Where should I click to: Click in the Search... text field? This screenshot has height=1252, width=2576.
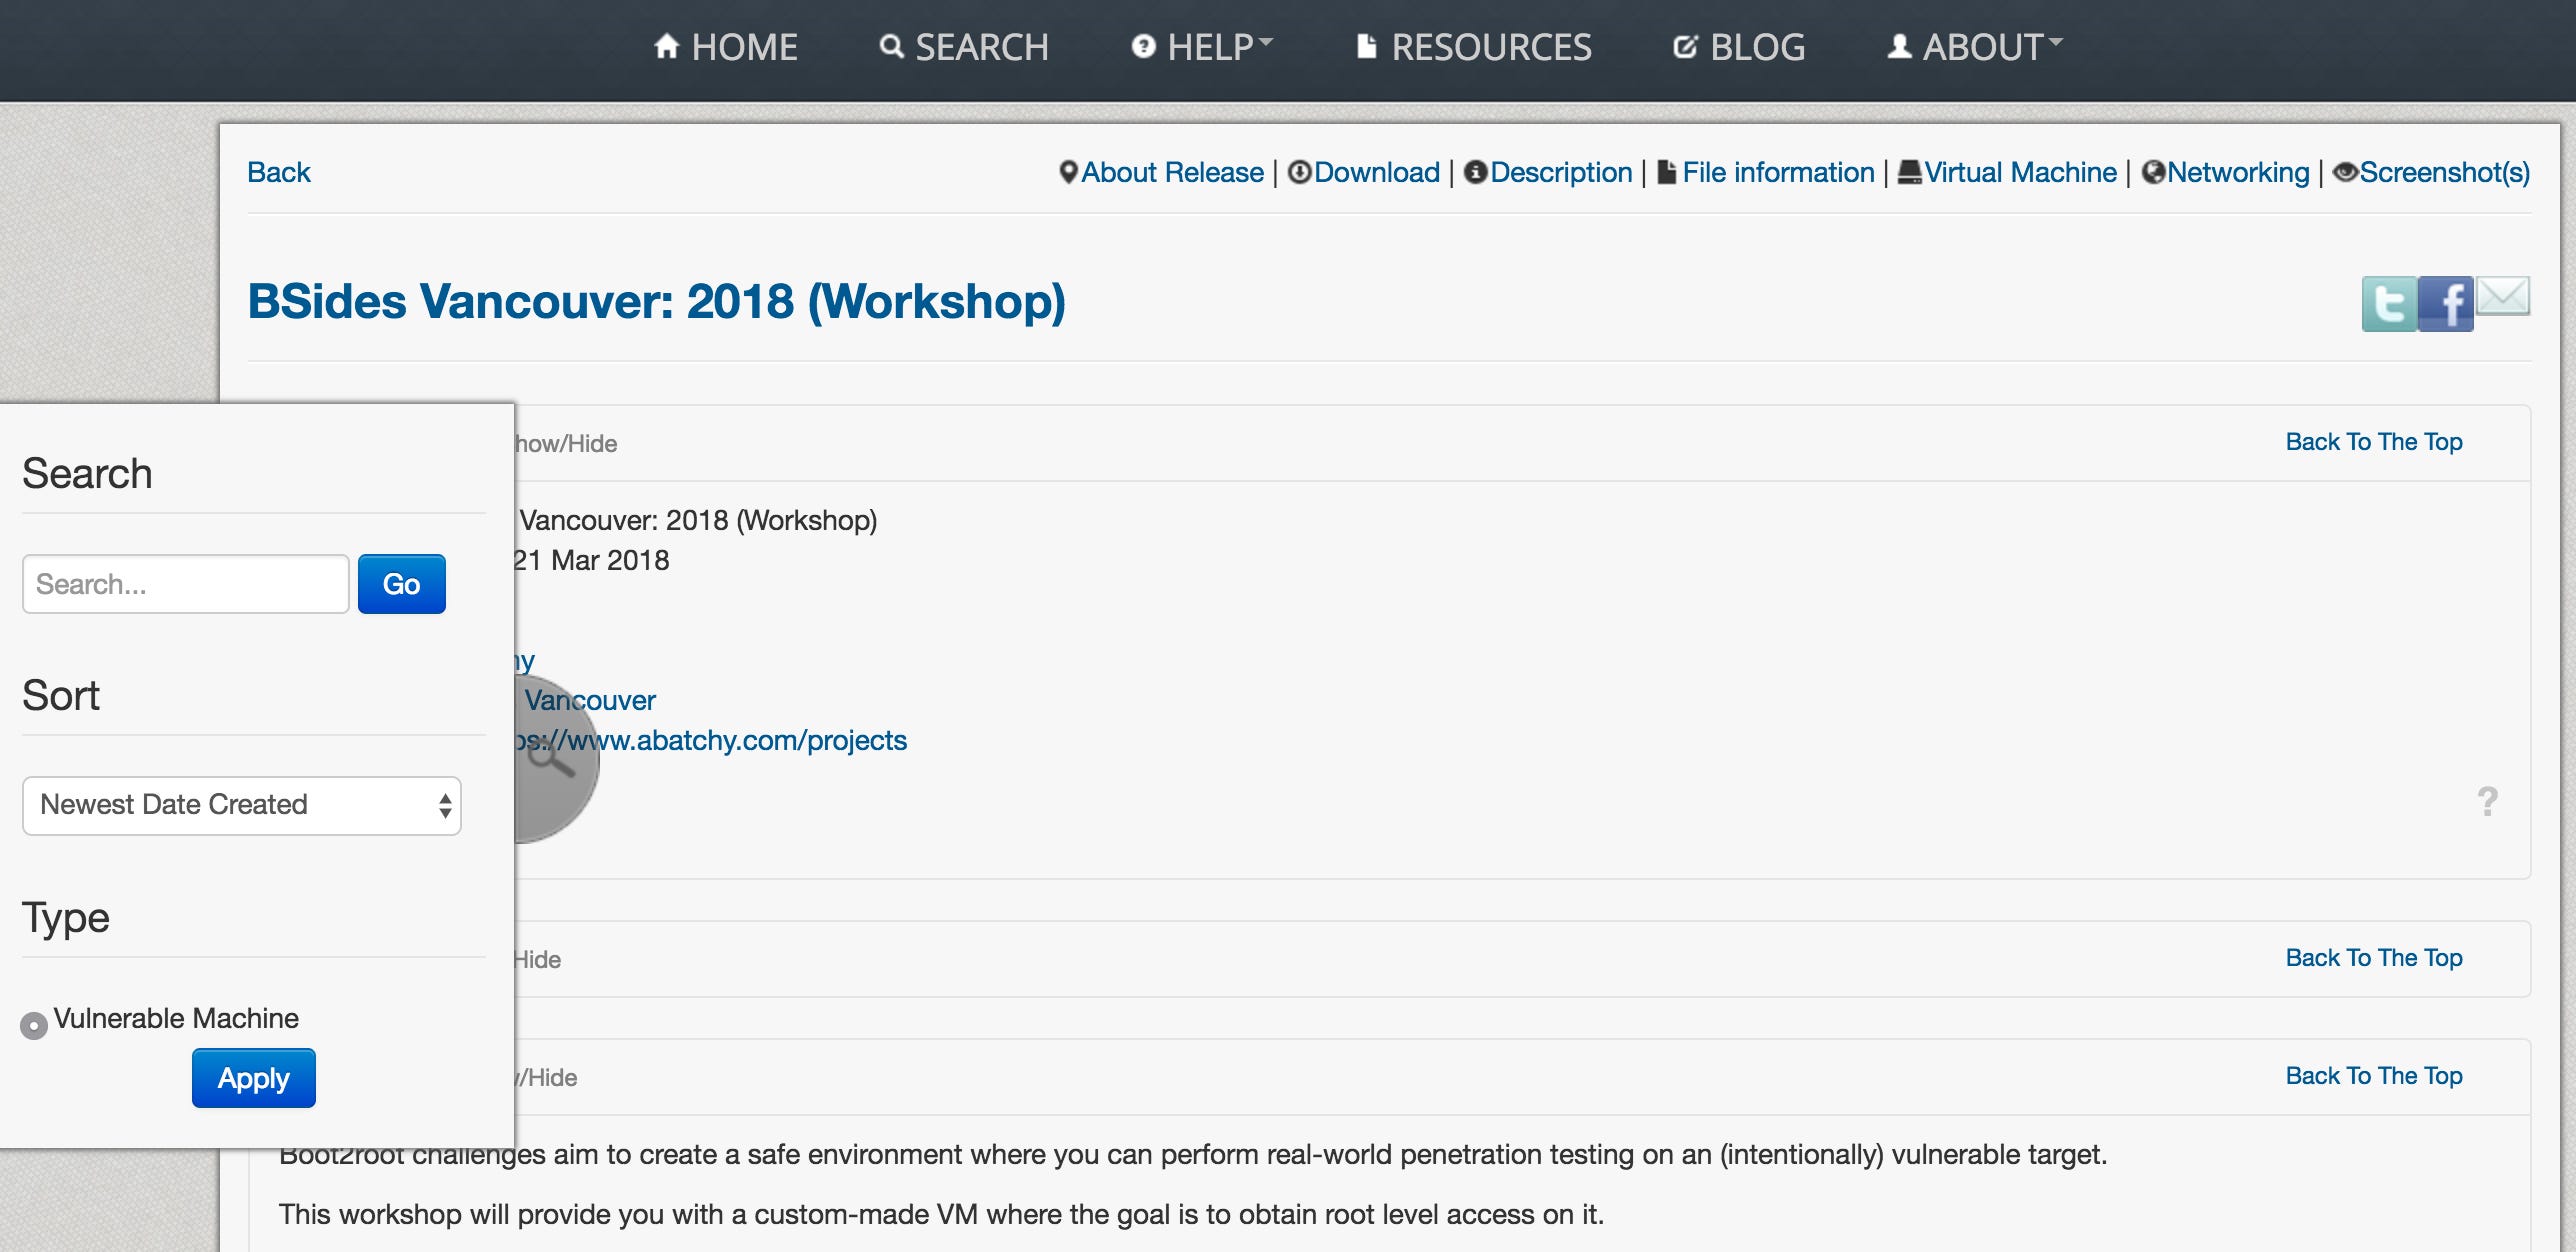coord(185,584)
